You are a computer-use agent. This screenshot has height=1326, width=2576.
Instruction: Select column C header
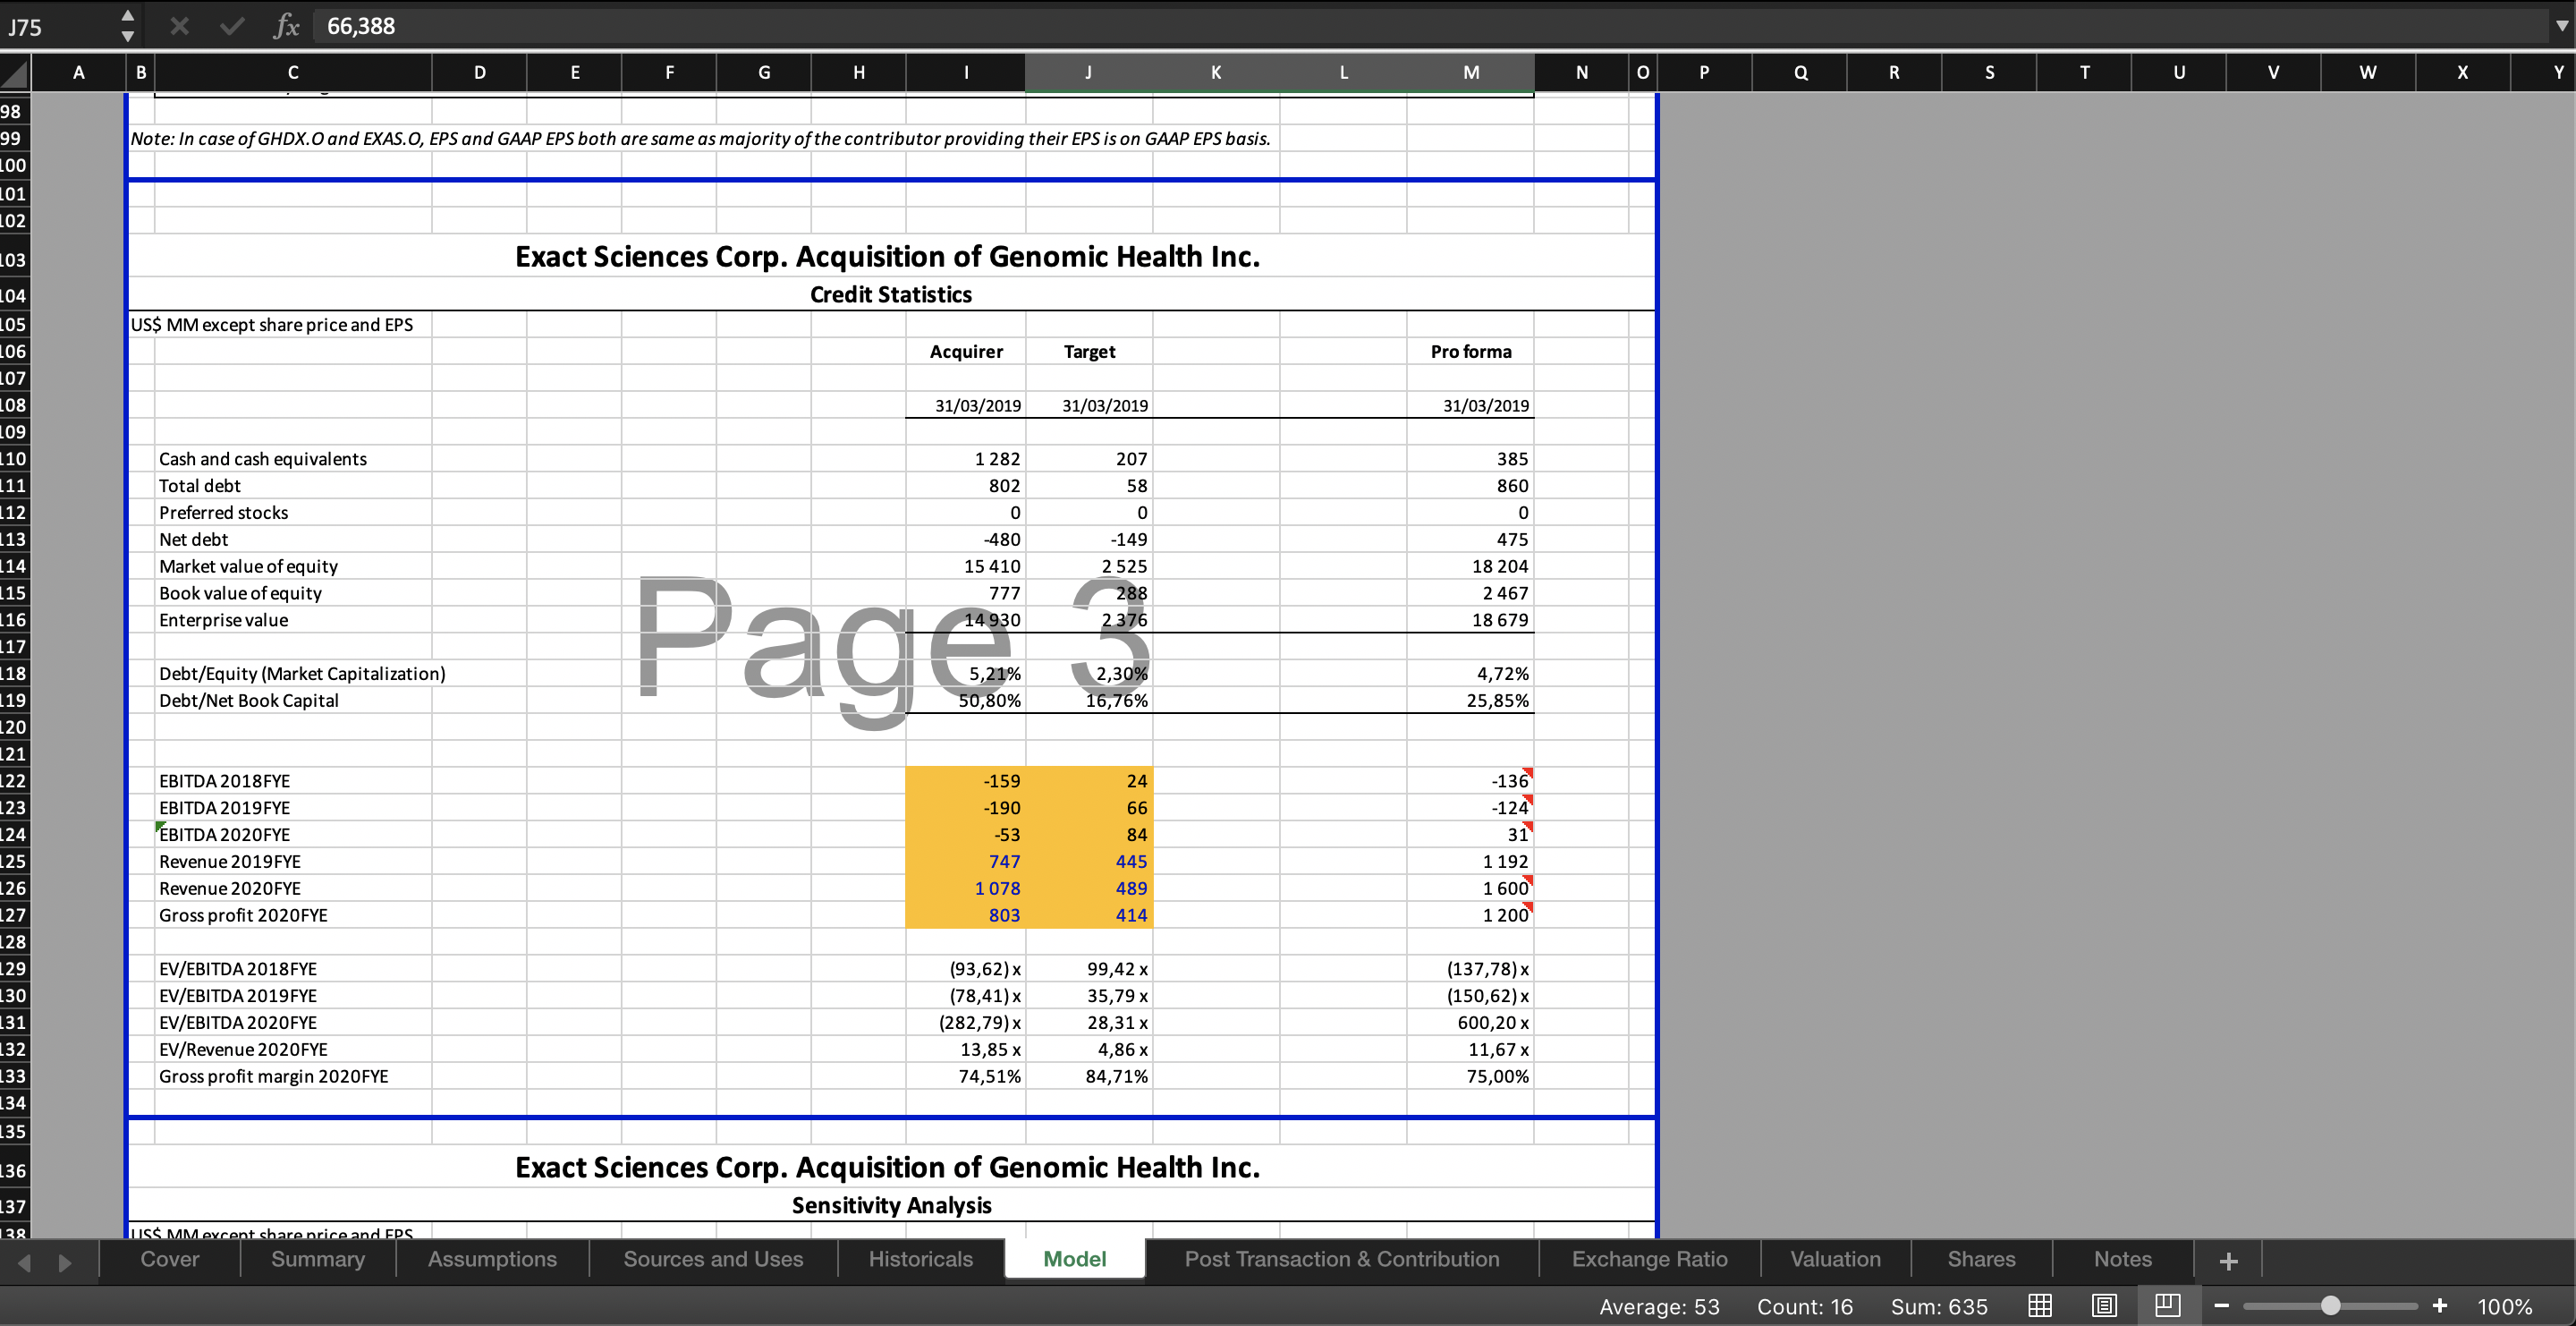coord(293,72)
